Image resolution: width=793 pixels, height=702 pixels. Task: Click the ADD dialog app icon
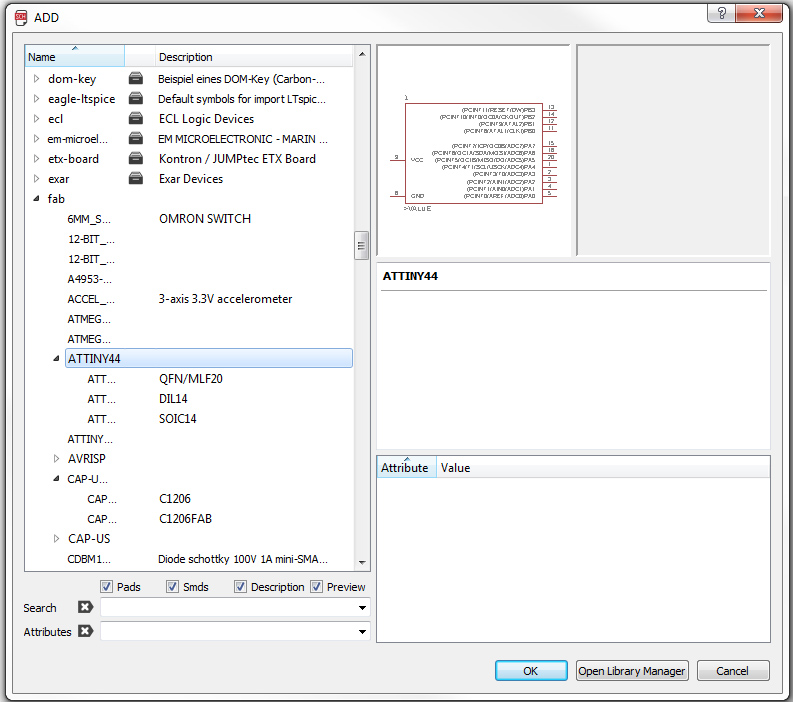pos(21,18)
